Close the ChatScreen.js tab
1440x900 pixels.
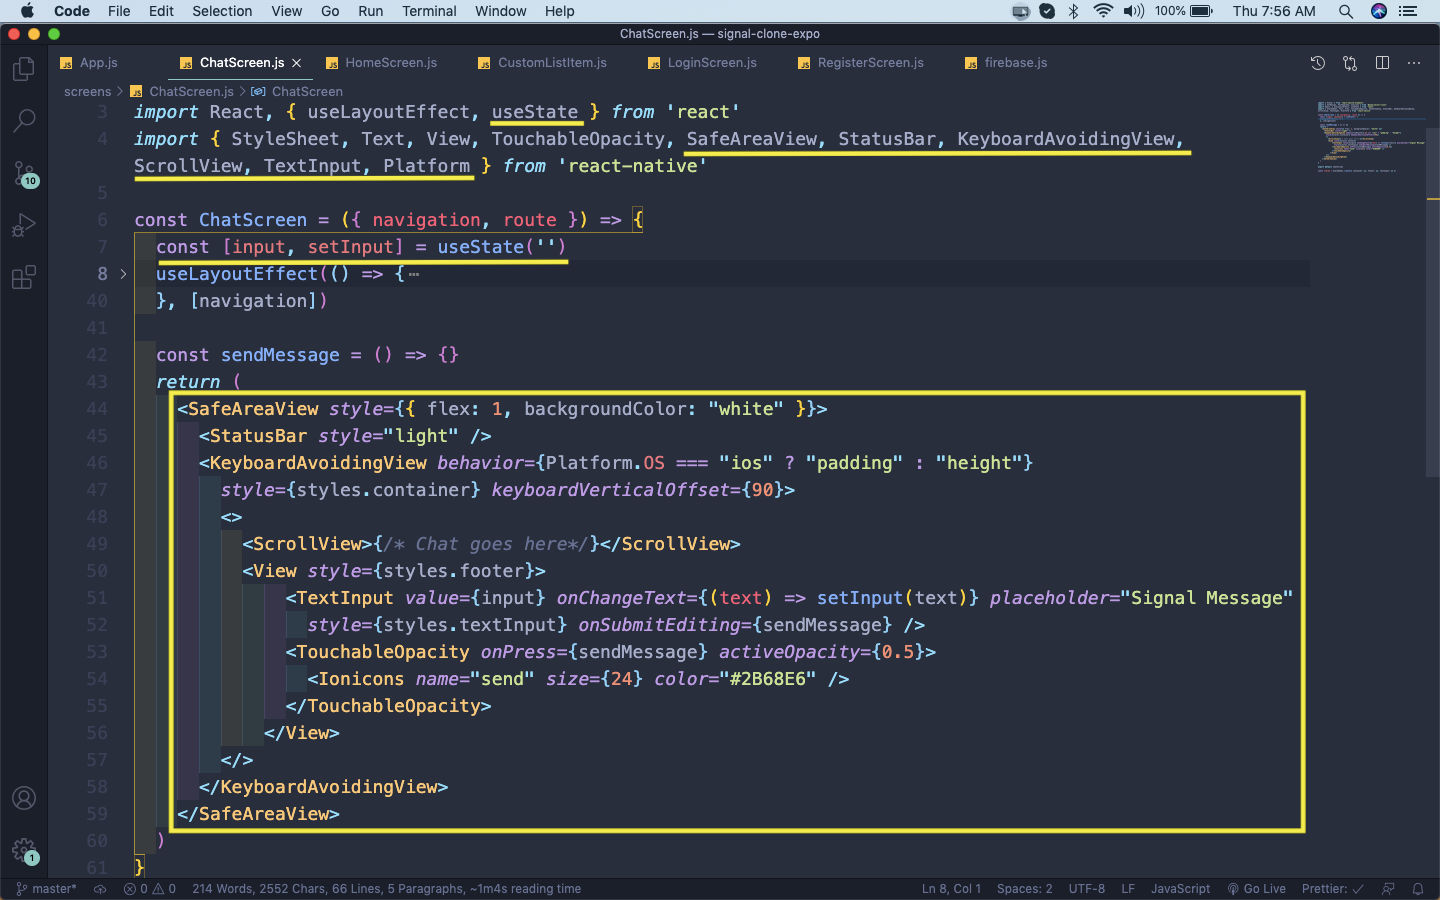coord(297,63)
